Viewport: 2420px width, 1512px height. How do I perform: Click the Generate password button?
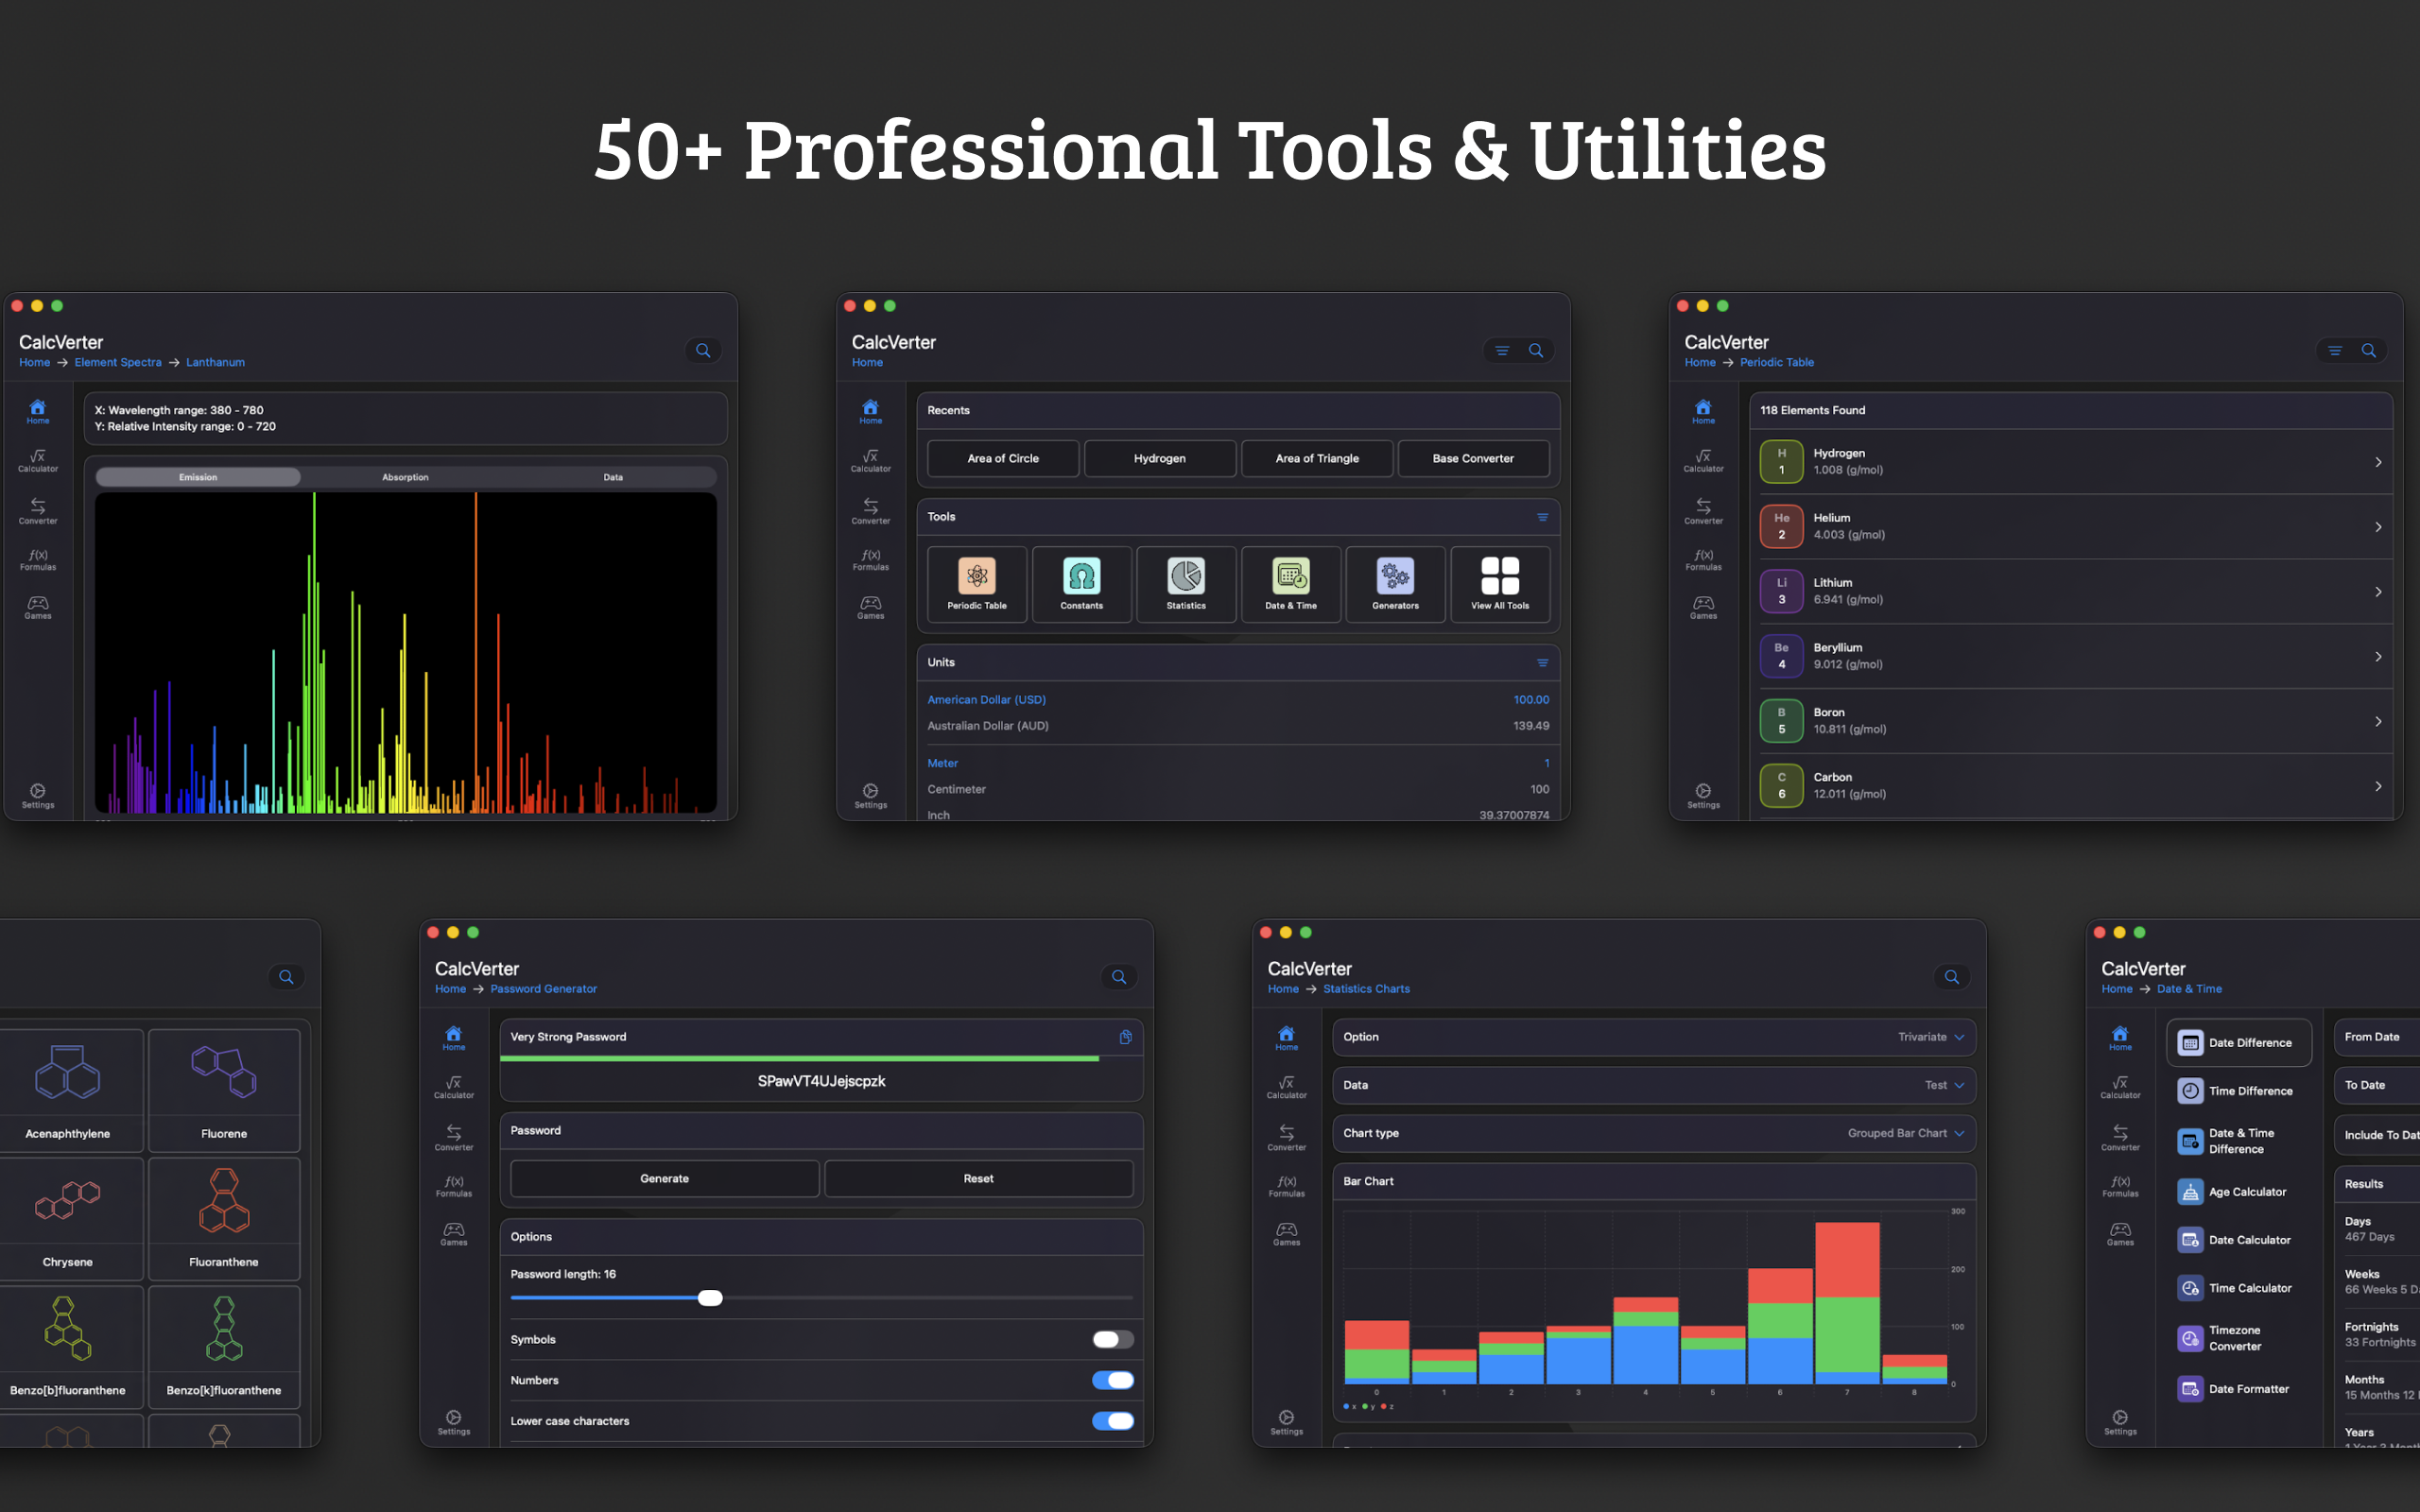pyautogui.click(x=665, y=1179)
